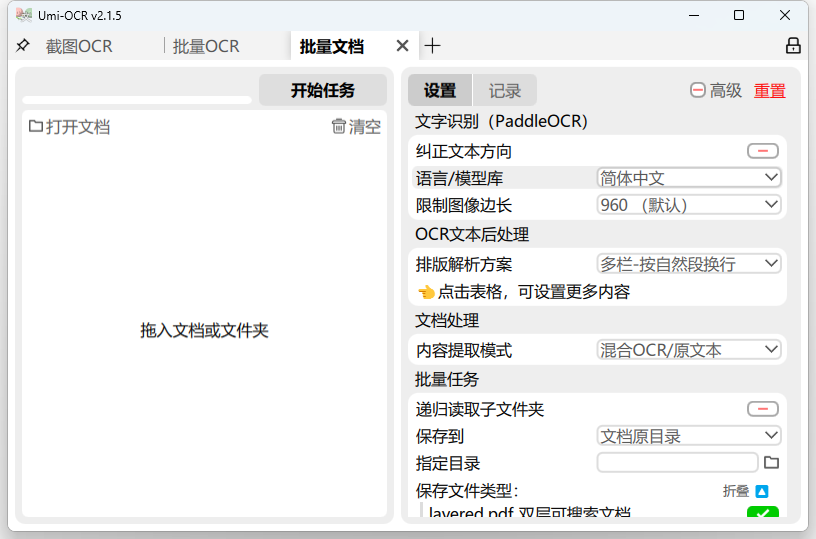The height and width of the screenshot is (539, 816).
Task: Click the 指定目录 input field
Action: 677,463
